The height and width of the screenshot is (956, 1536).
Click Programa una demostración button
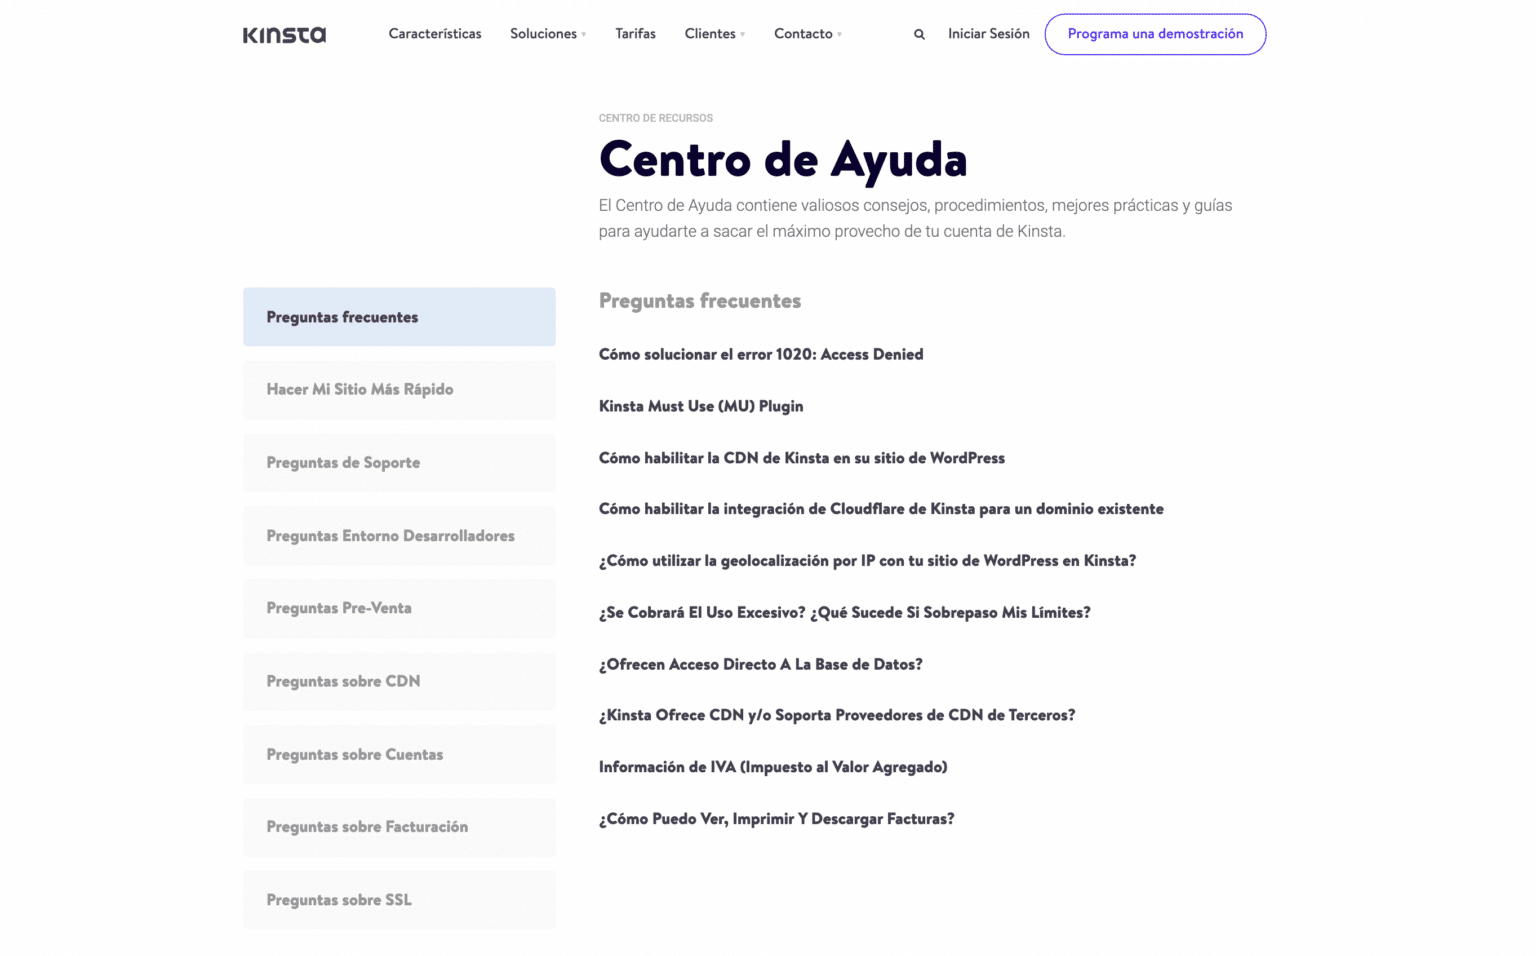click(1155, 33)
